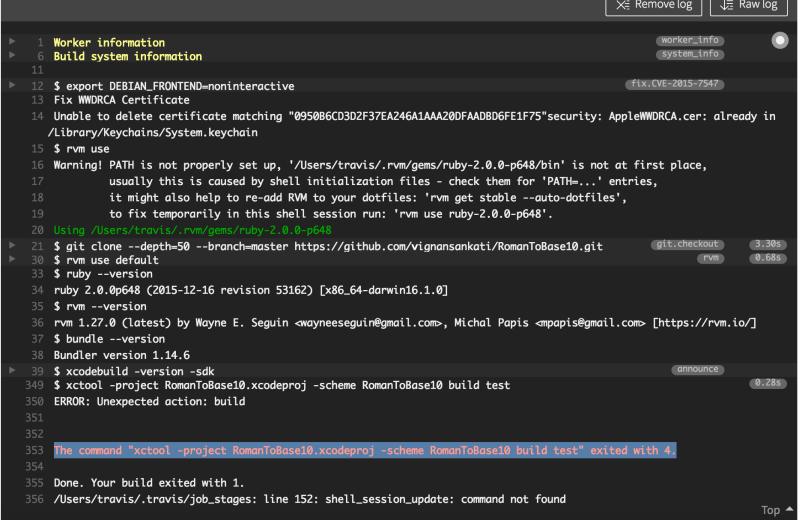
Task: Click the rvm tag badge
Action: coord(711,258)
